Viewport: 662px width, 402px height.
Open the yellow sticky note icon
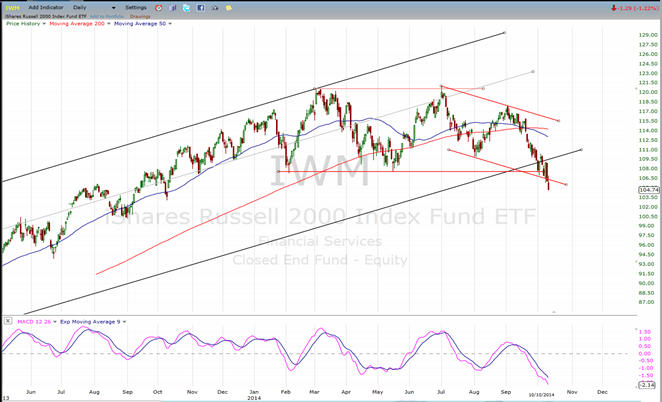click(x=228, y=8)
